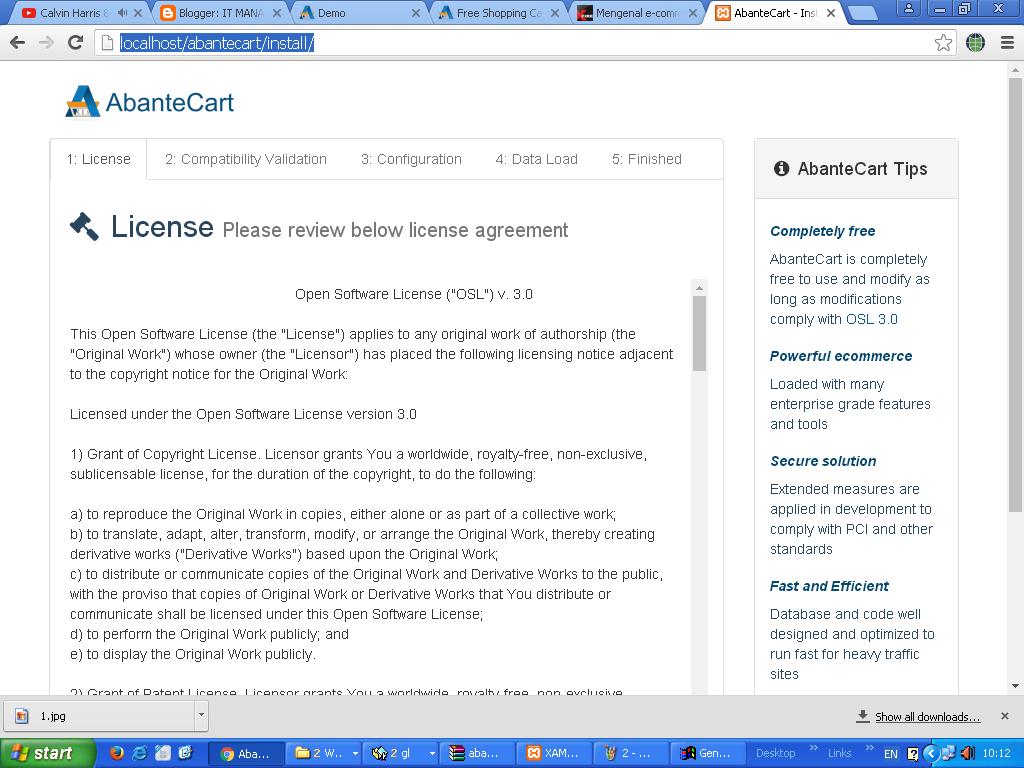
Task: Select the 3: Configuration step
Action: (411, 159)
